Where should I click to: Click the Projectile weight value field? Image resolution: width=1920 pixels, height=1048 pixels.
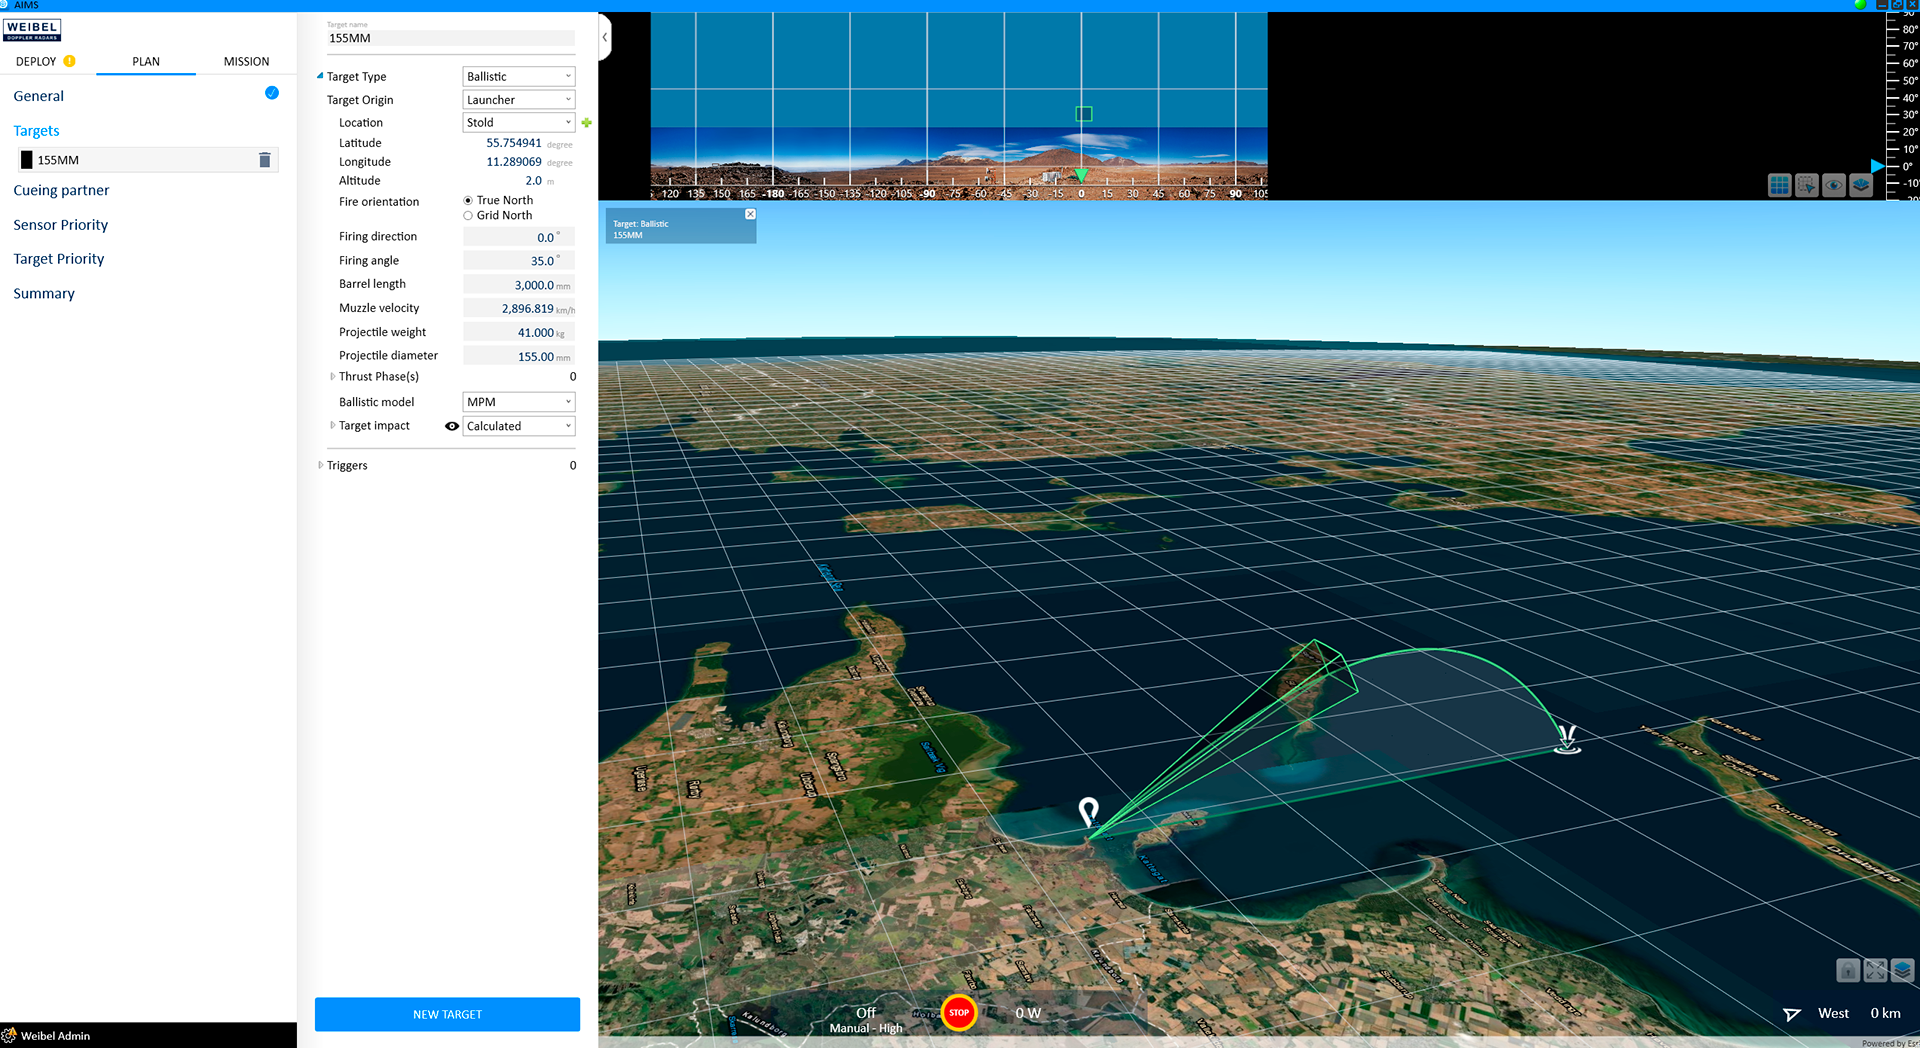point(518,333)
